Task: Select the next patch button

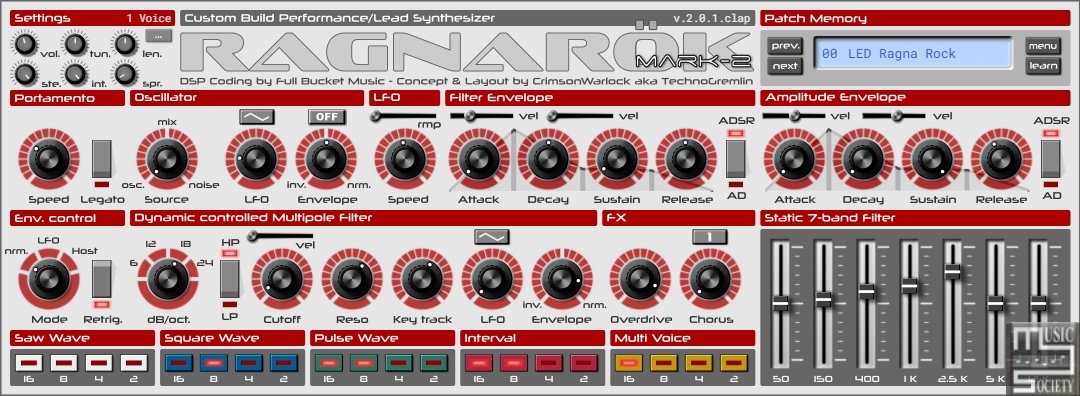Action: (785, 66)
